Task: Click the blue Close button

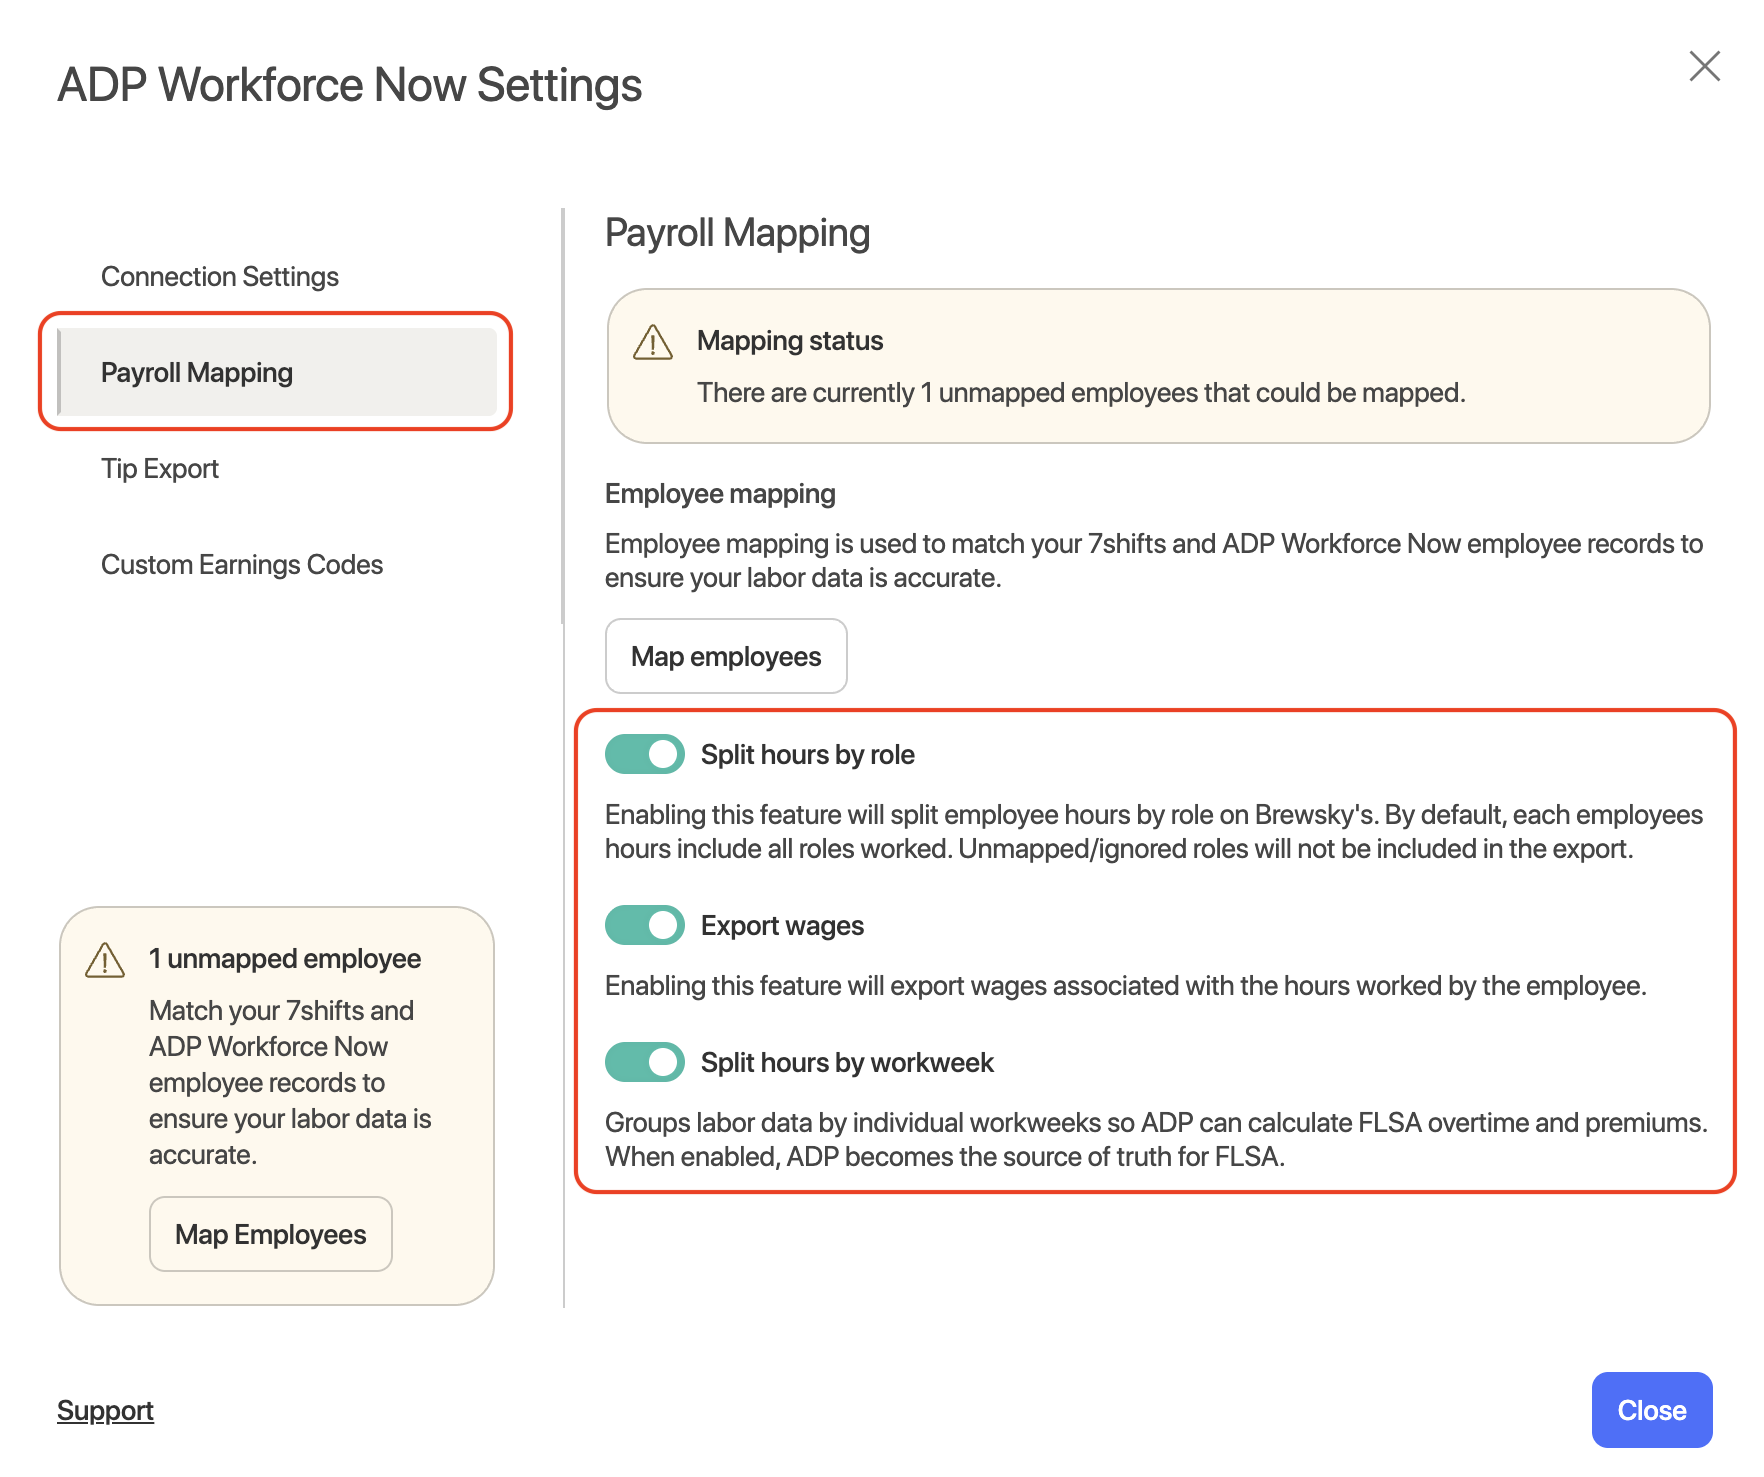Action: coord(1651,1410)
